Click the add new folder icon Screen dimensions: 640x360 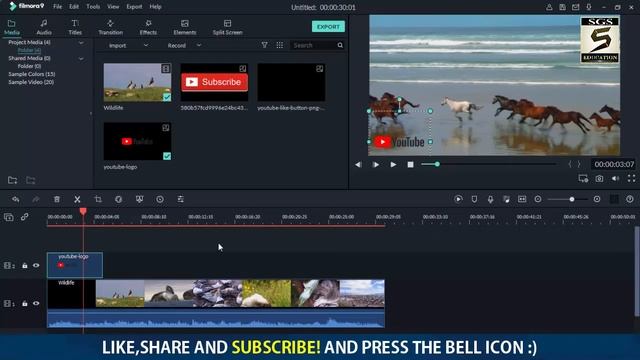click(x=12, y=180)
